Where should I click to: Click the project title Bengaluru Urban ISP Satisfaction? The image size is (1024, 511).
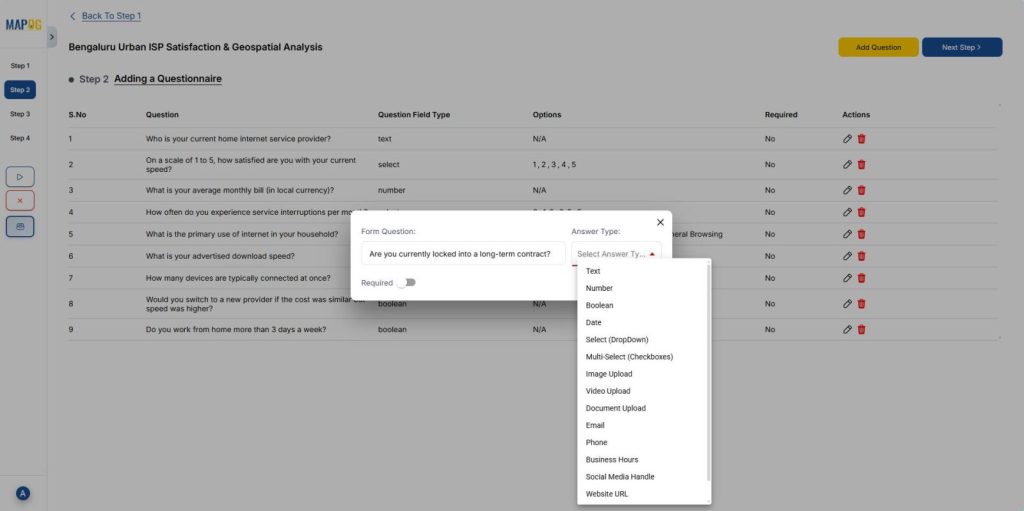tap(195, 47)
